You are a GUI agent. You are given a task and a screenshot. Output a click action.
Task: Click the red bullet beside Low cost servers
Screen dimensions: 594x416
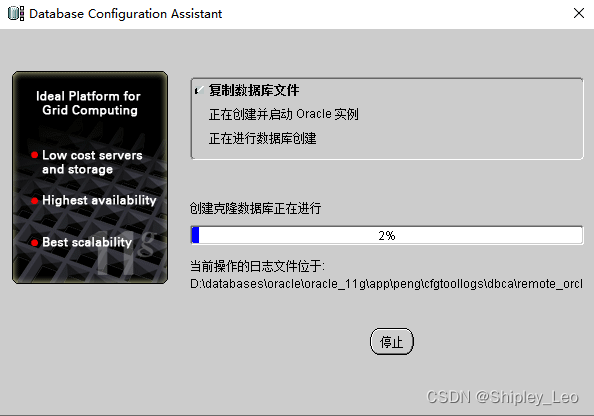[34, 155]
